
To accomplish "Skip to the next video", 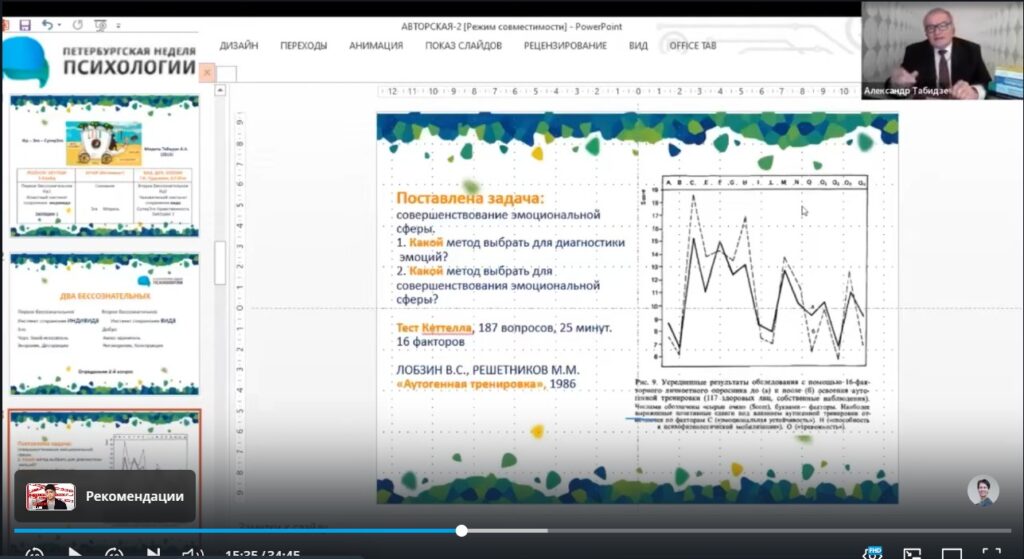I will pos(152,553).
